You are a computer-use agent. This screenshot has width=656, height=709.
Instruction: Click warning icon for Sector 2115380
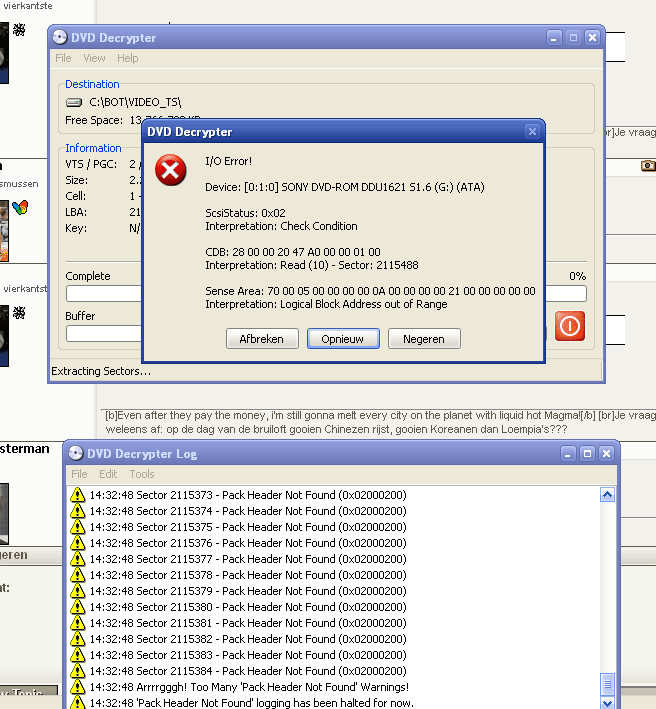tap(78, 607)
